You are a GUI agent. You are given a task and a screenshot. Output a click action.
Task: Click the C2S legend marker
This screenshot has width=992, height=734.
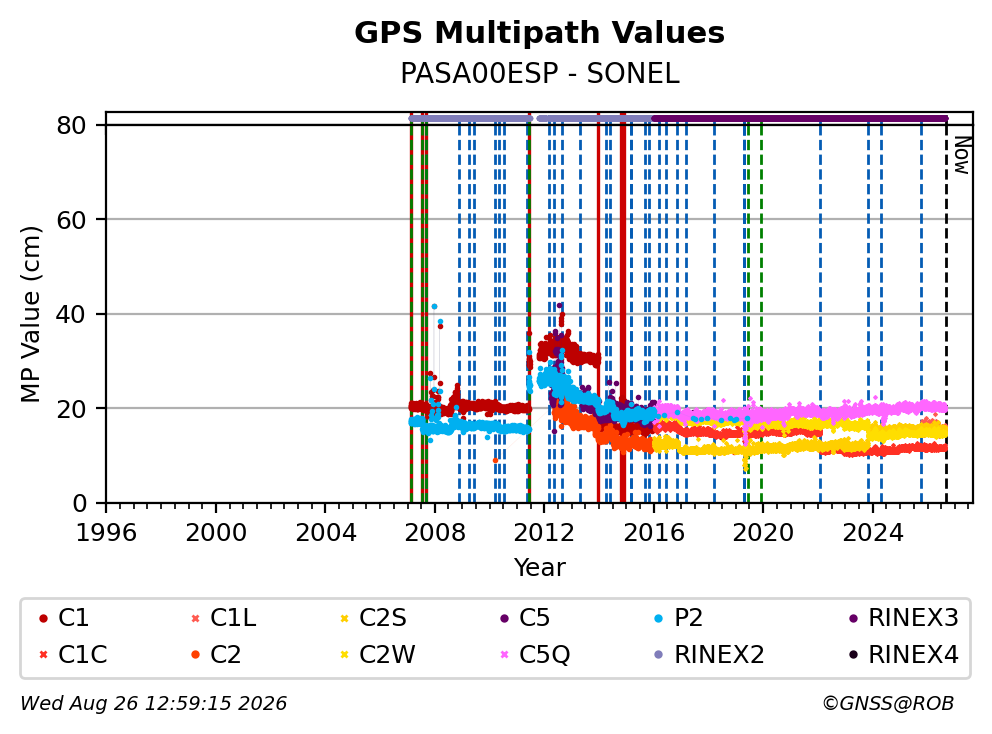point(344,618)
